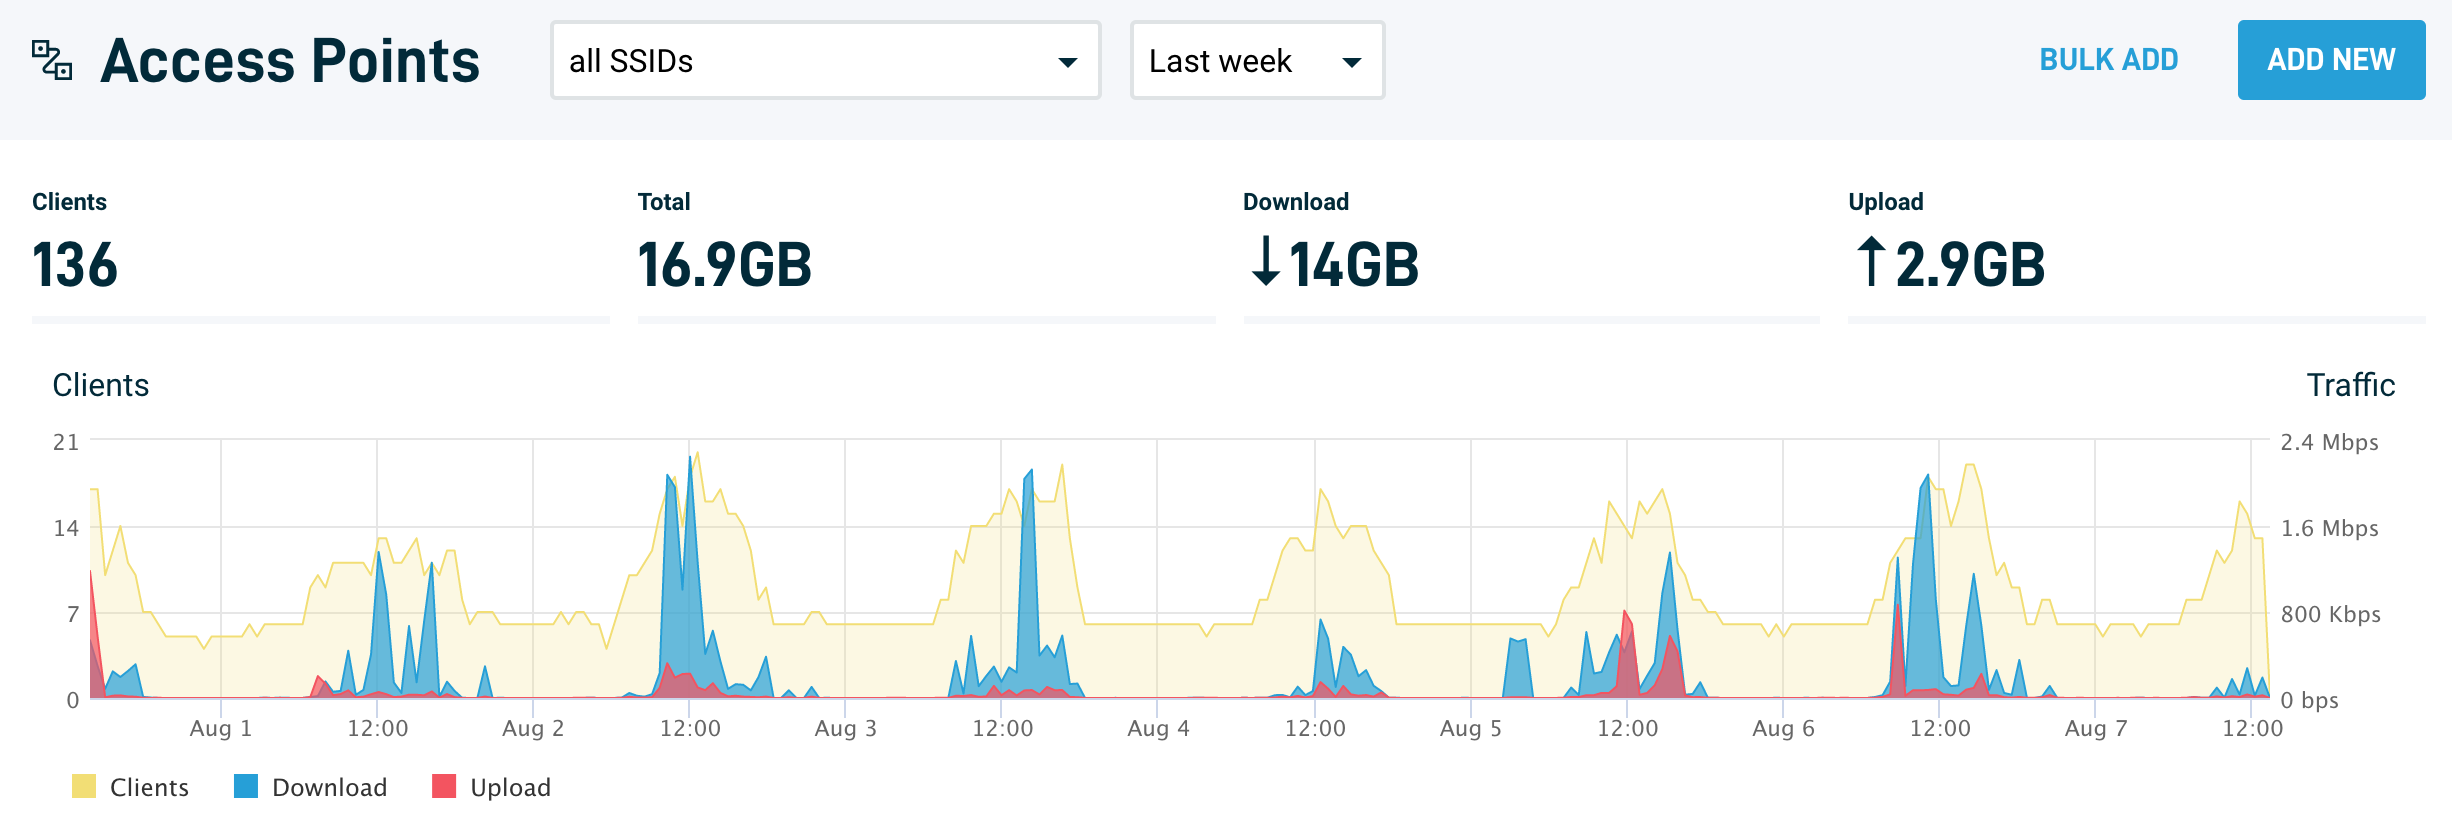Click the 2.4 Mbps axis label
Viewport: 2452px width, 830px height.
pos(2329,442)
